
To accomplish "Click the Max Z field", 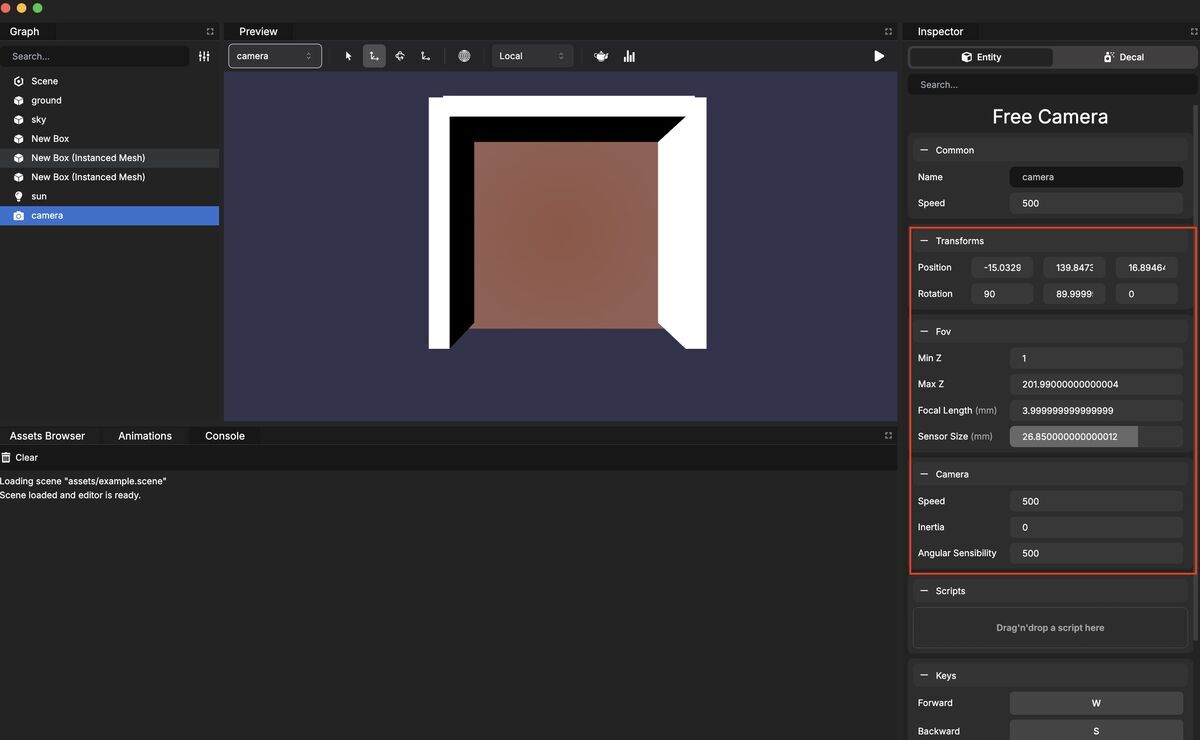I will click(x=1096, y=384).
